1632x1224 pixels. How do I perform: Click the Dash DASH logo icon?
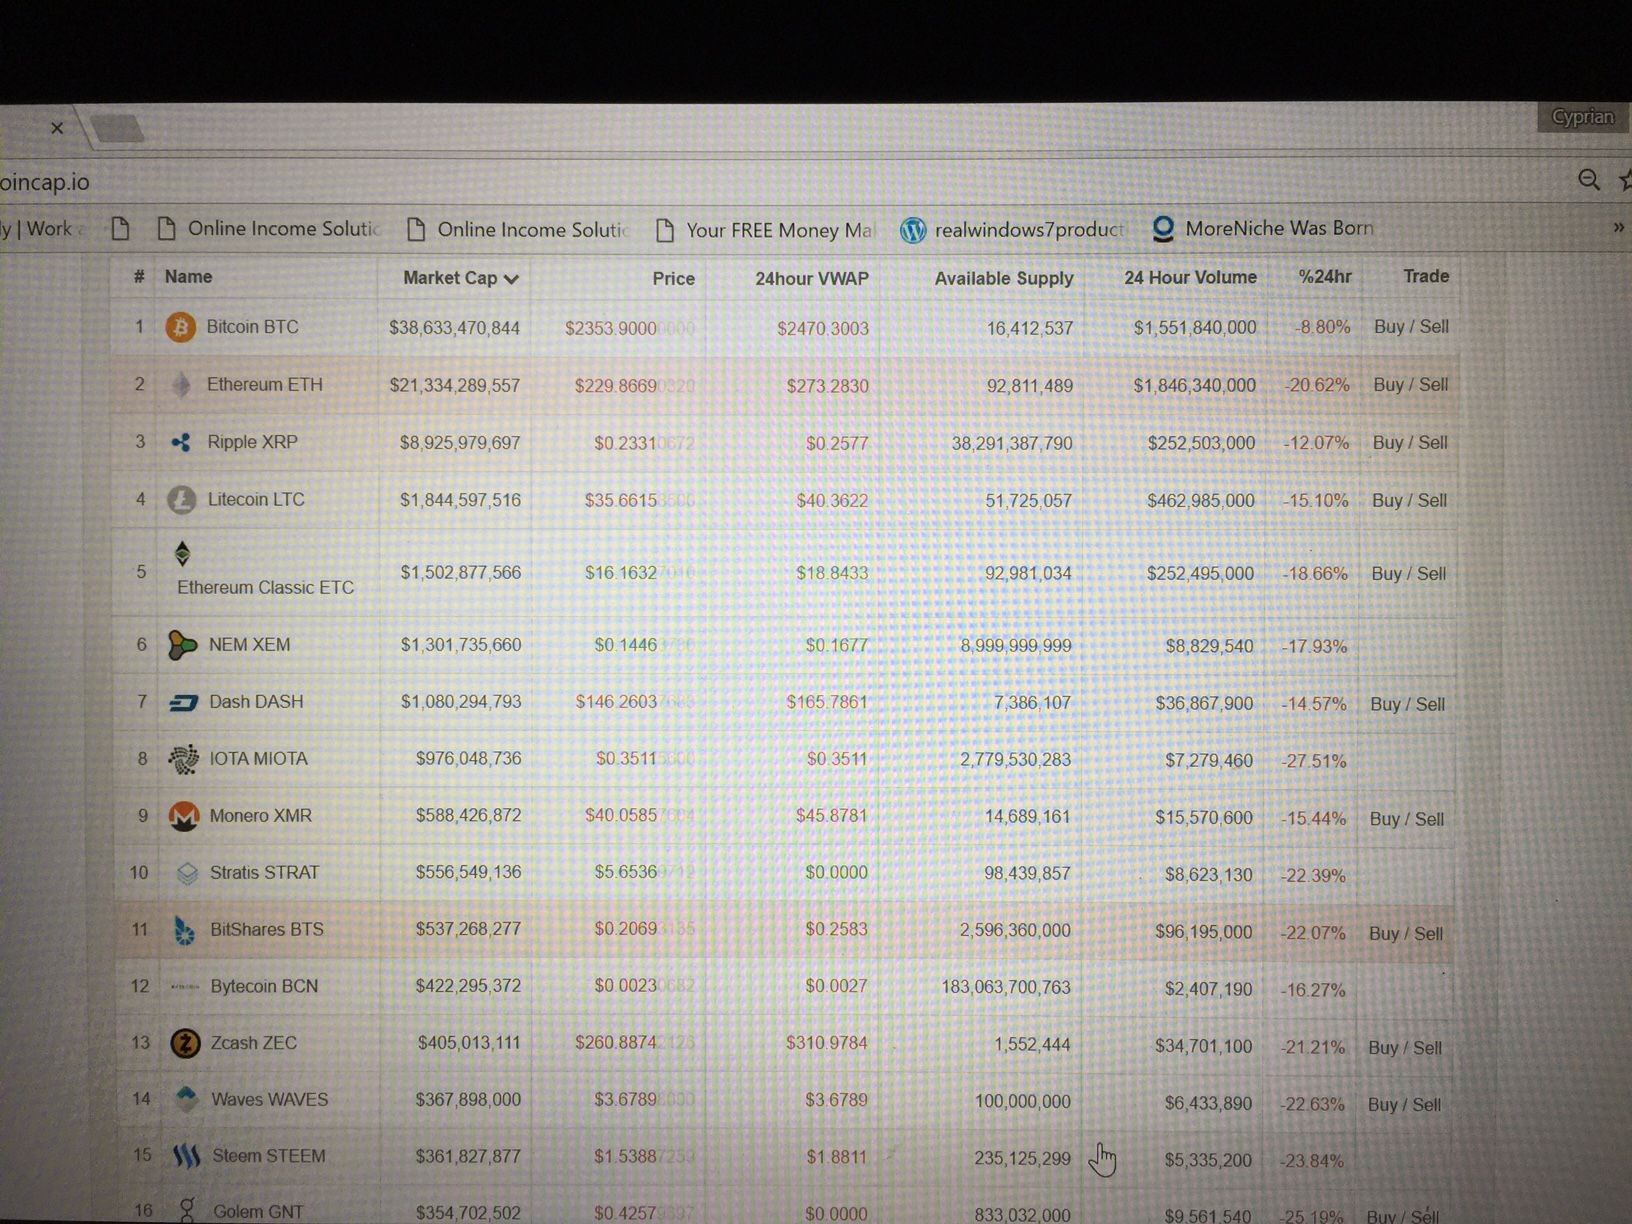[183, 703]
